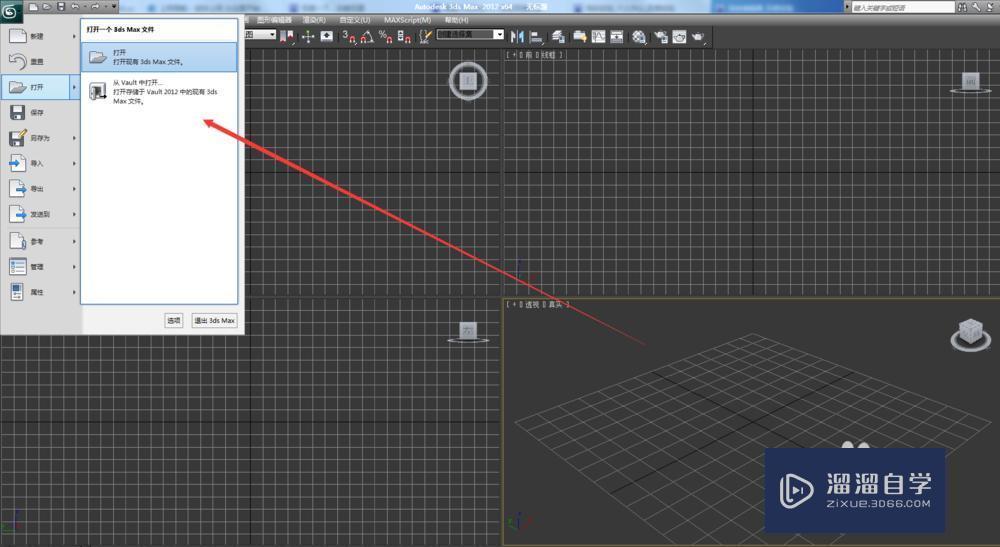This screenshot has height=547, width=1000.
Task: Toggle the 3D Snaps icon
Action: pyautogui.click(x=348, y=36)
